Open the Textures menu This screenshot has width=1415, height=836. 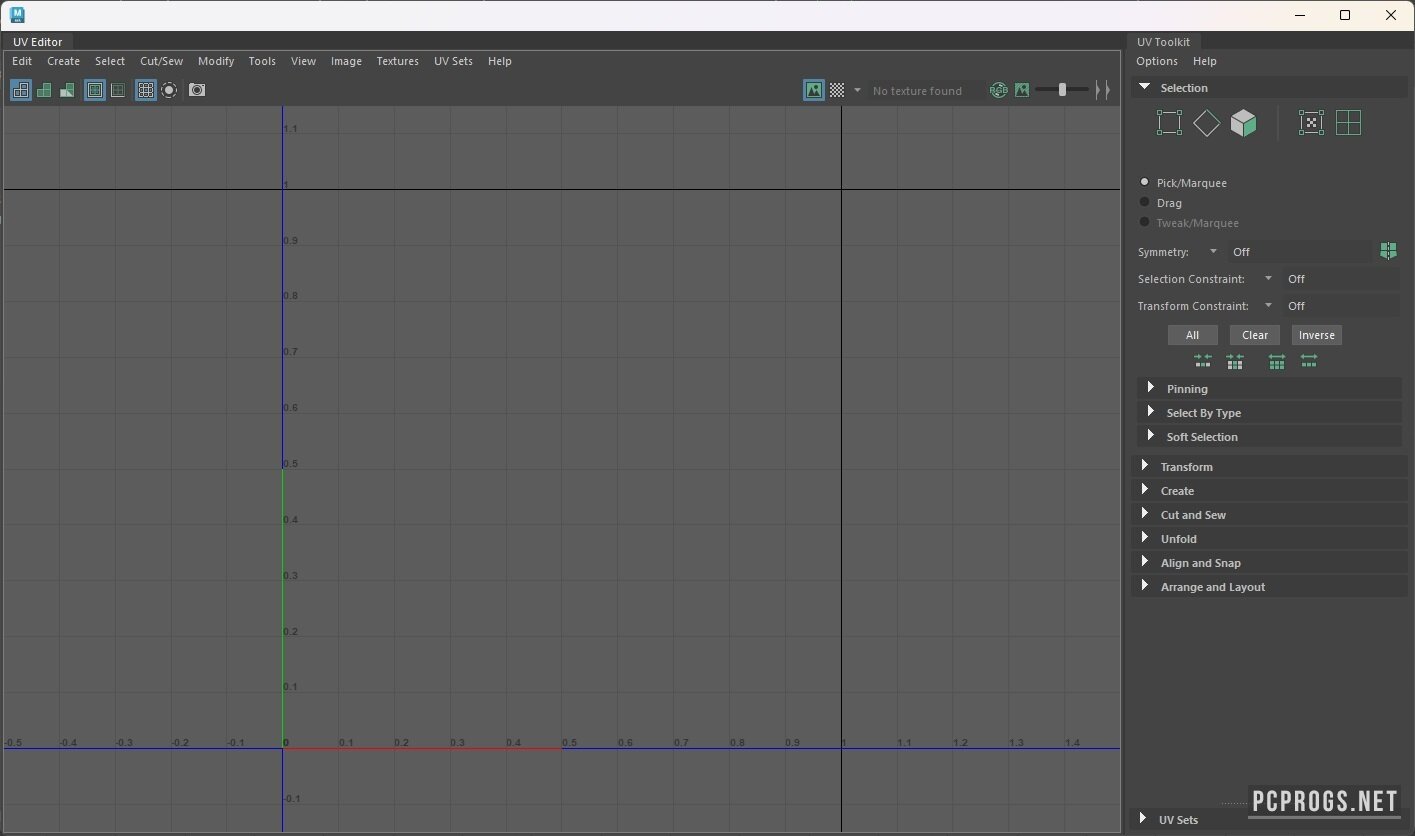(x=397, y=61)
